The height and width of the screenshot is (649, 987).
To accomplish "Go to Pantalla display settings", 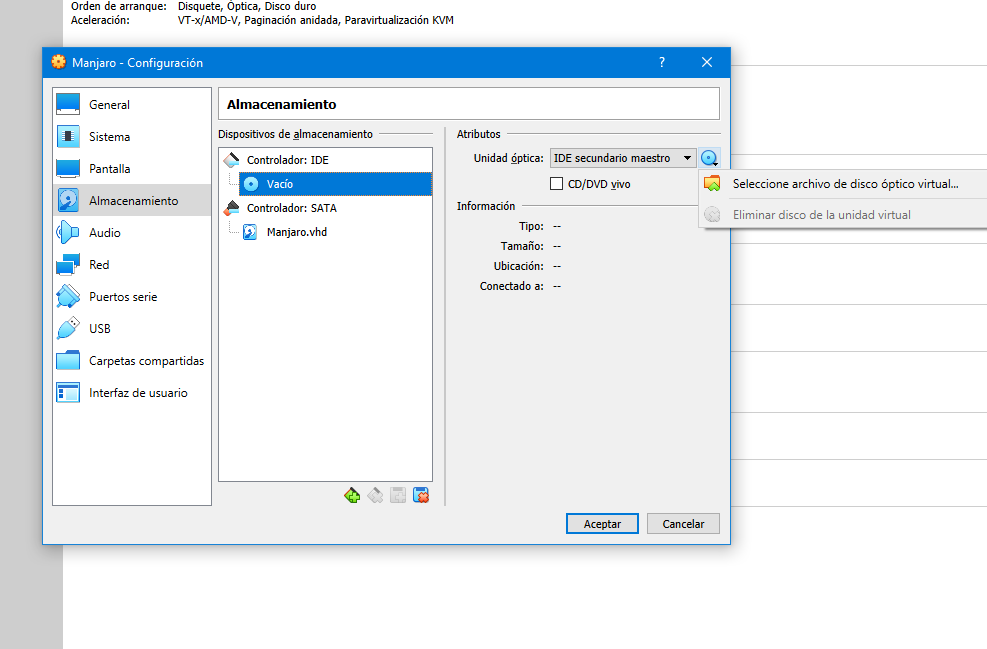I will tap(132, 169).
